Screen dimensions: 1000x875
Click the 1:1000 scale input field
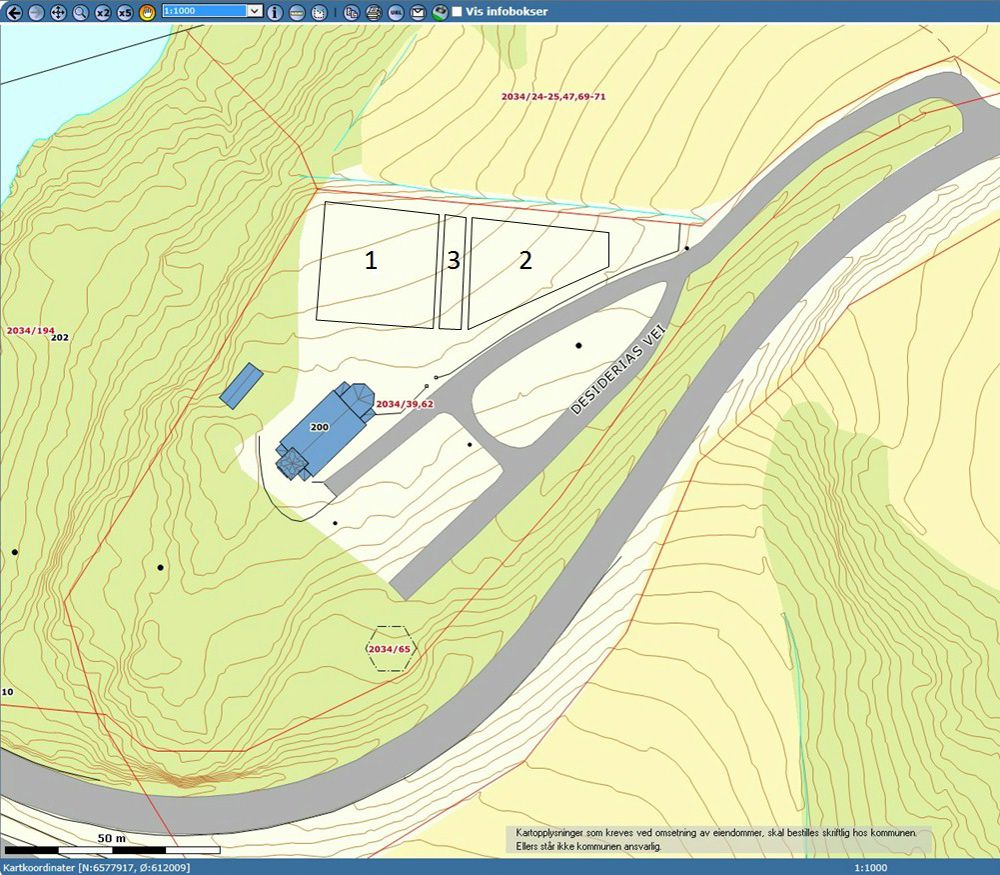click(203, 11)
